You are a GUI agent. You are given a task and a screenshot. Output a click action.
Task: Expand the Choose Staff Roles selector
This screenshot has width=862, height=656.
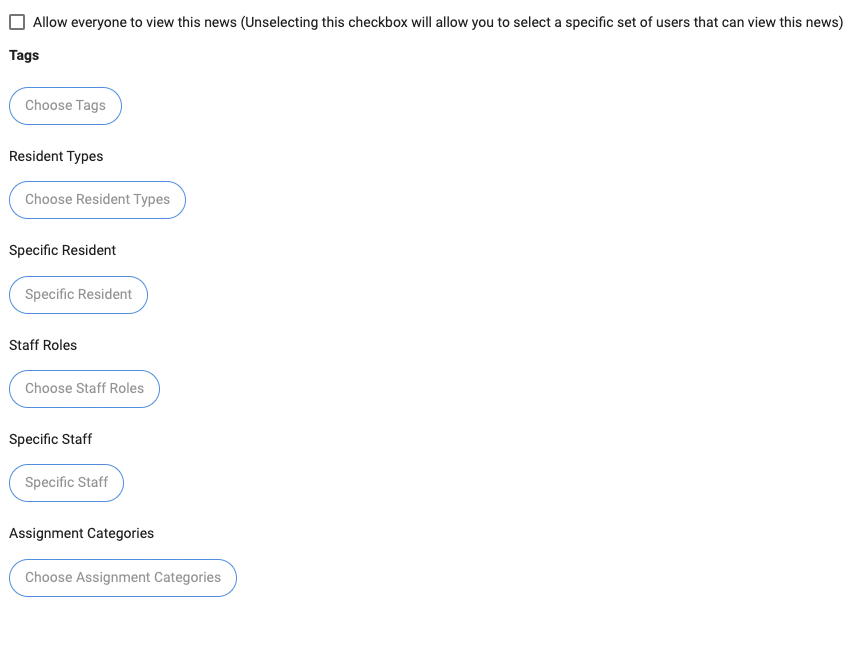pos(84,389)
